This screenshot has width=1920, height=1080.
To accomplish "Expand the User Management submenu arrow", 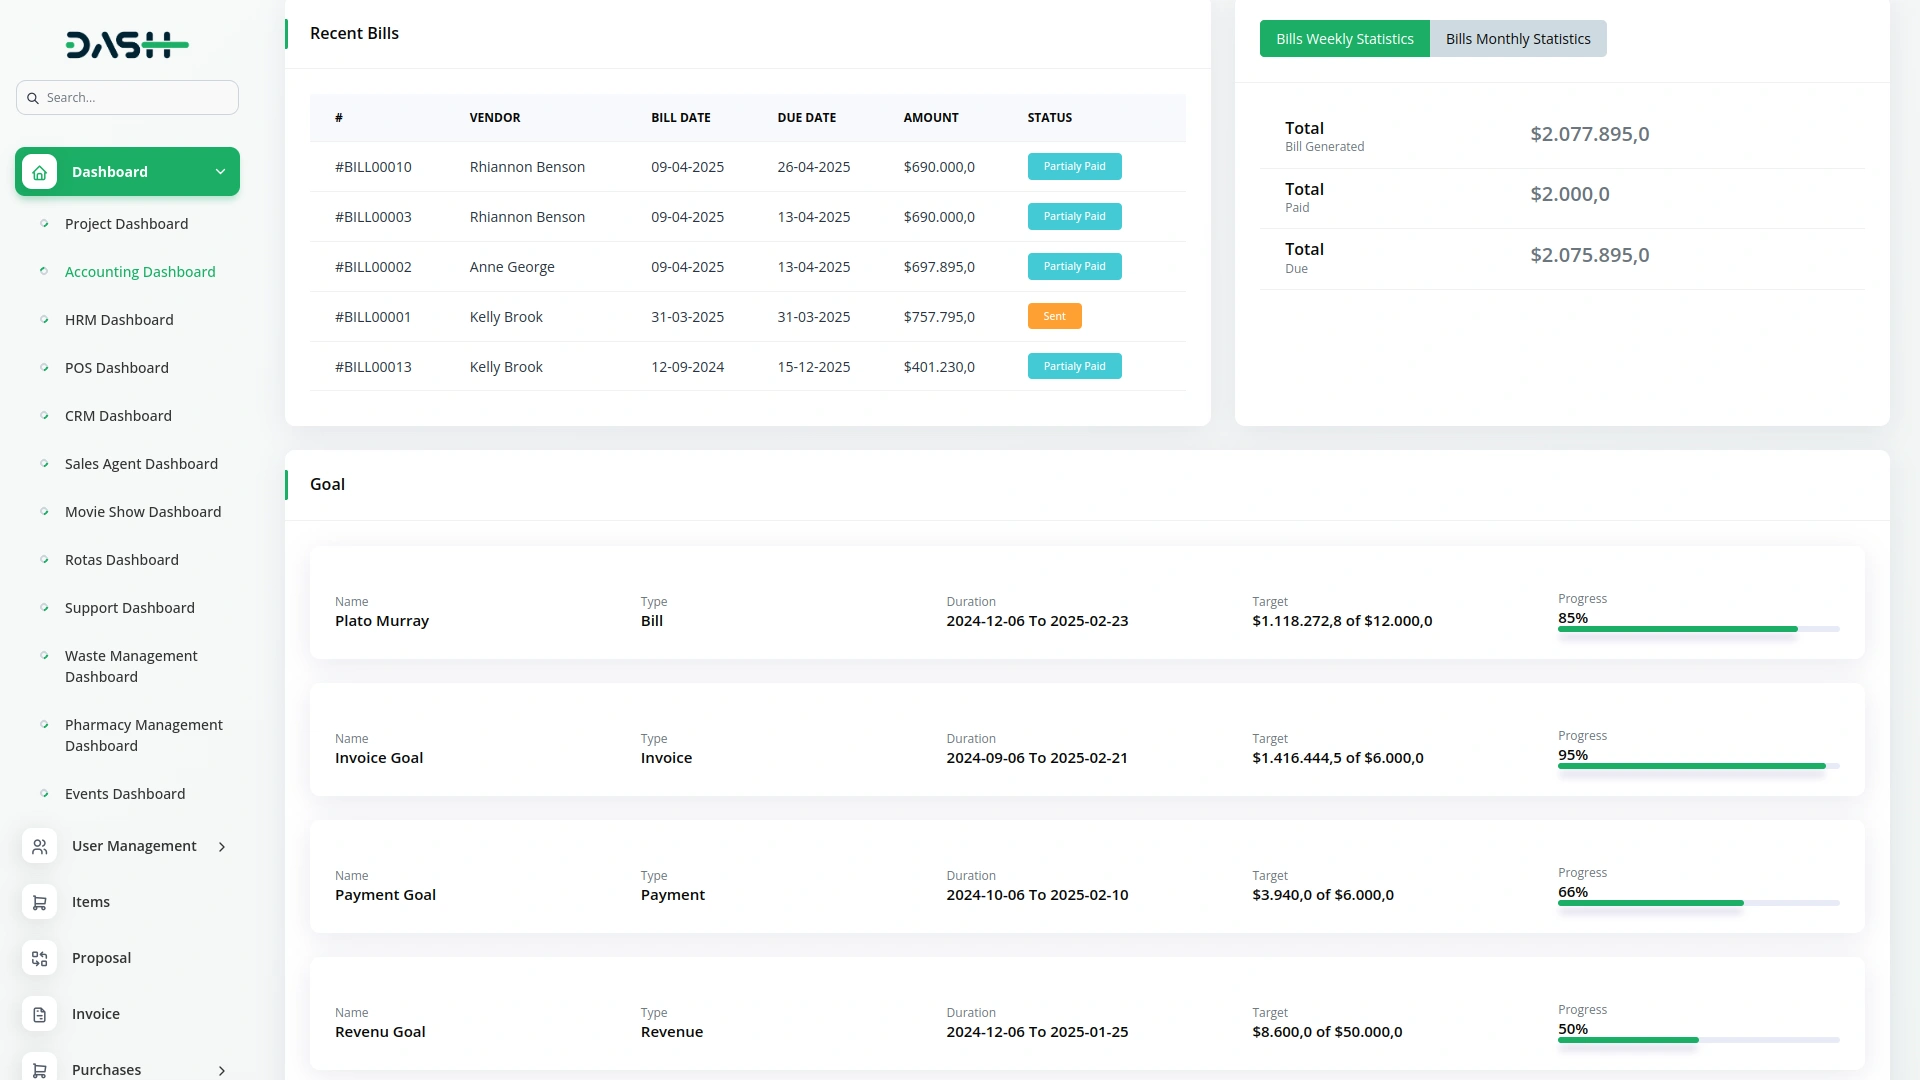I will pyautogui.click(x=222, y=847).
